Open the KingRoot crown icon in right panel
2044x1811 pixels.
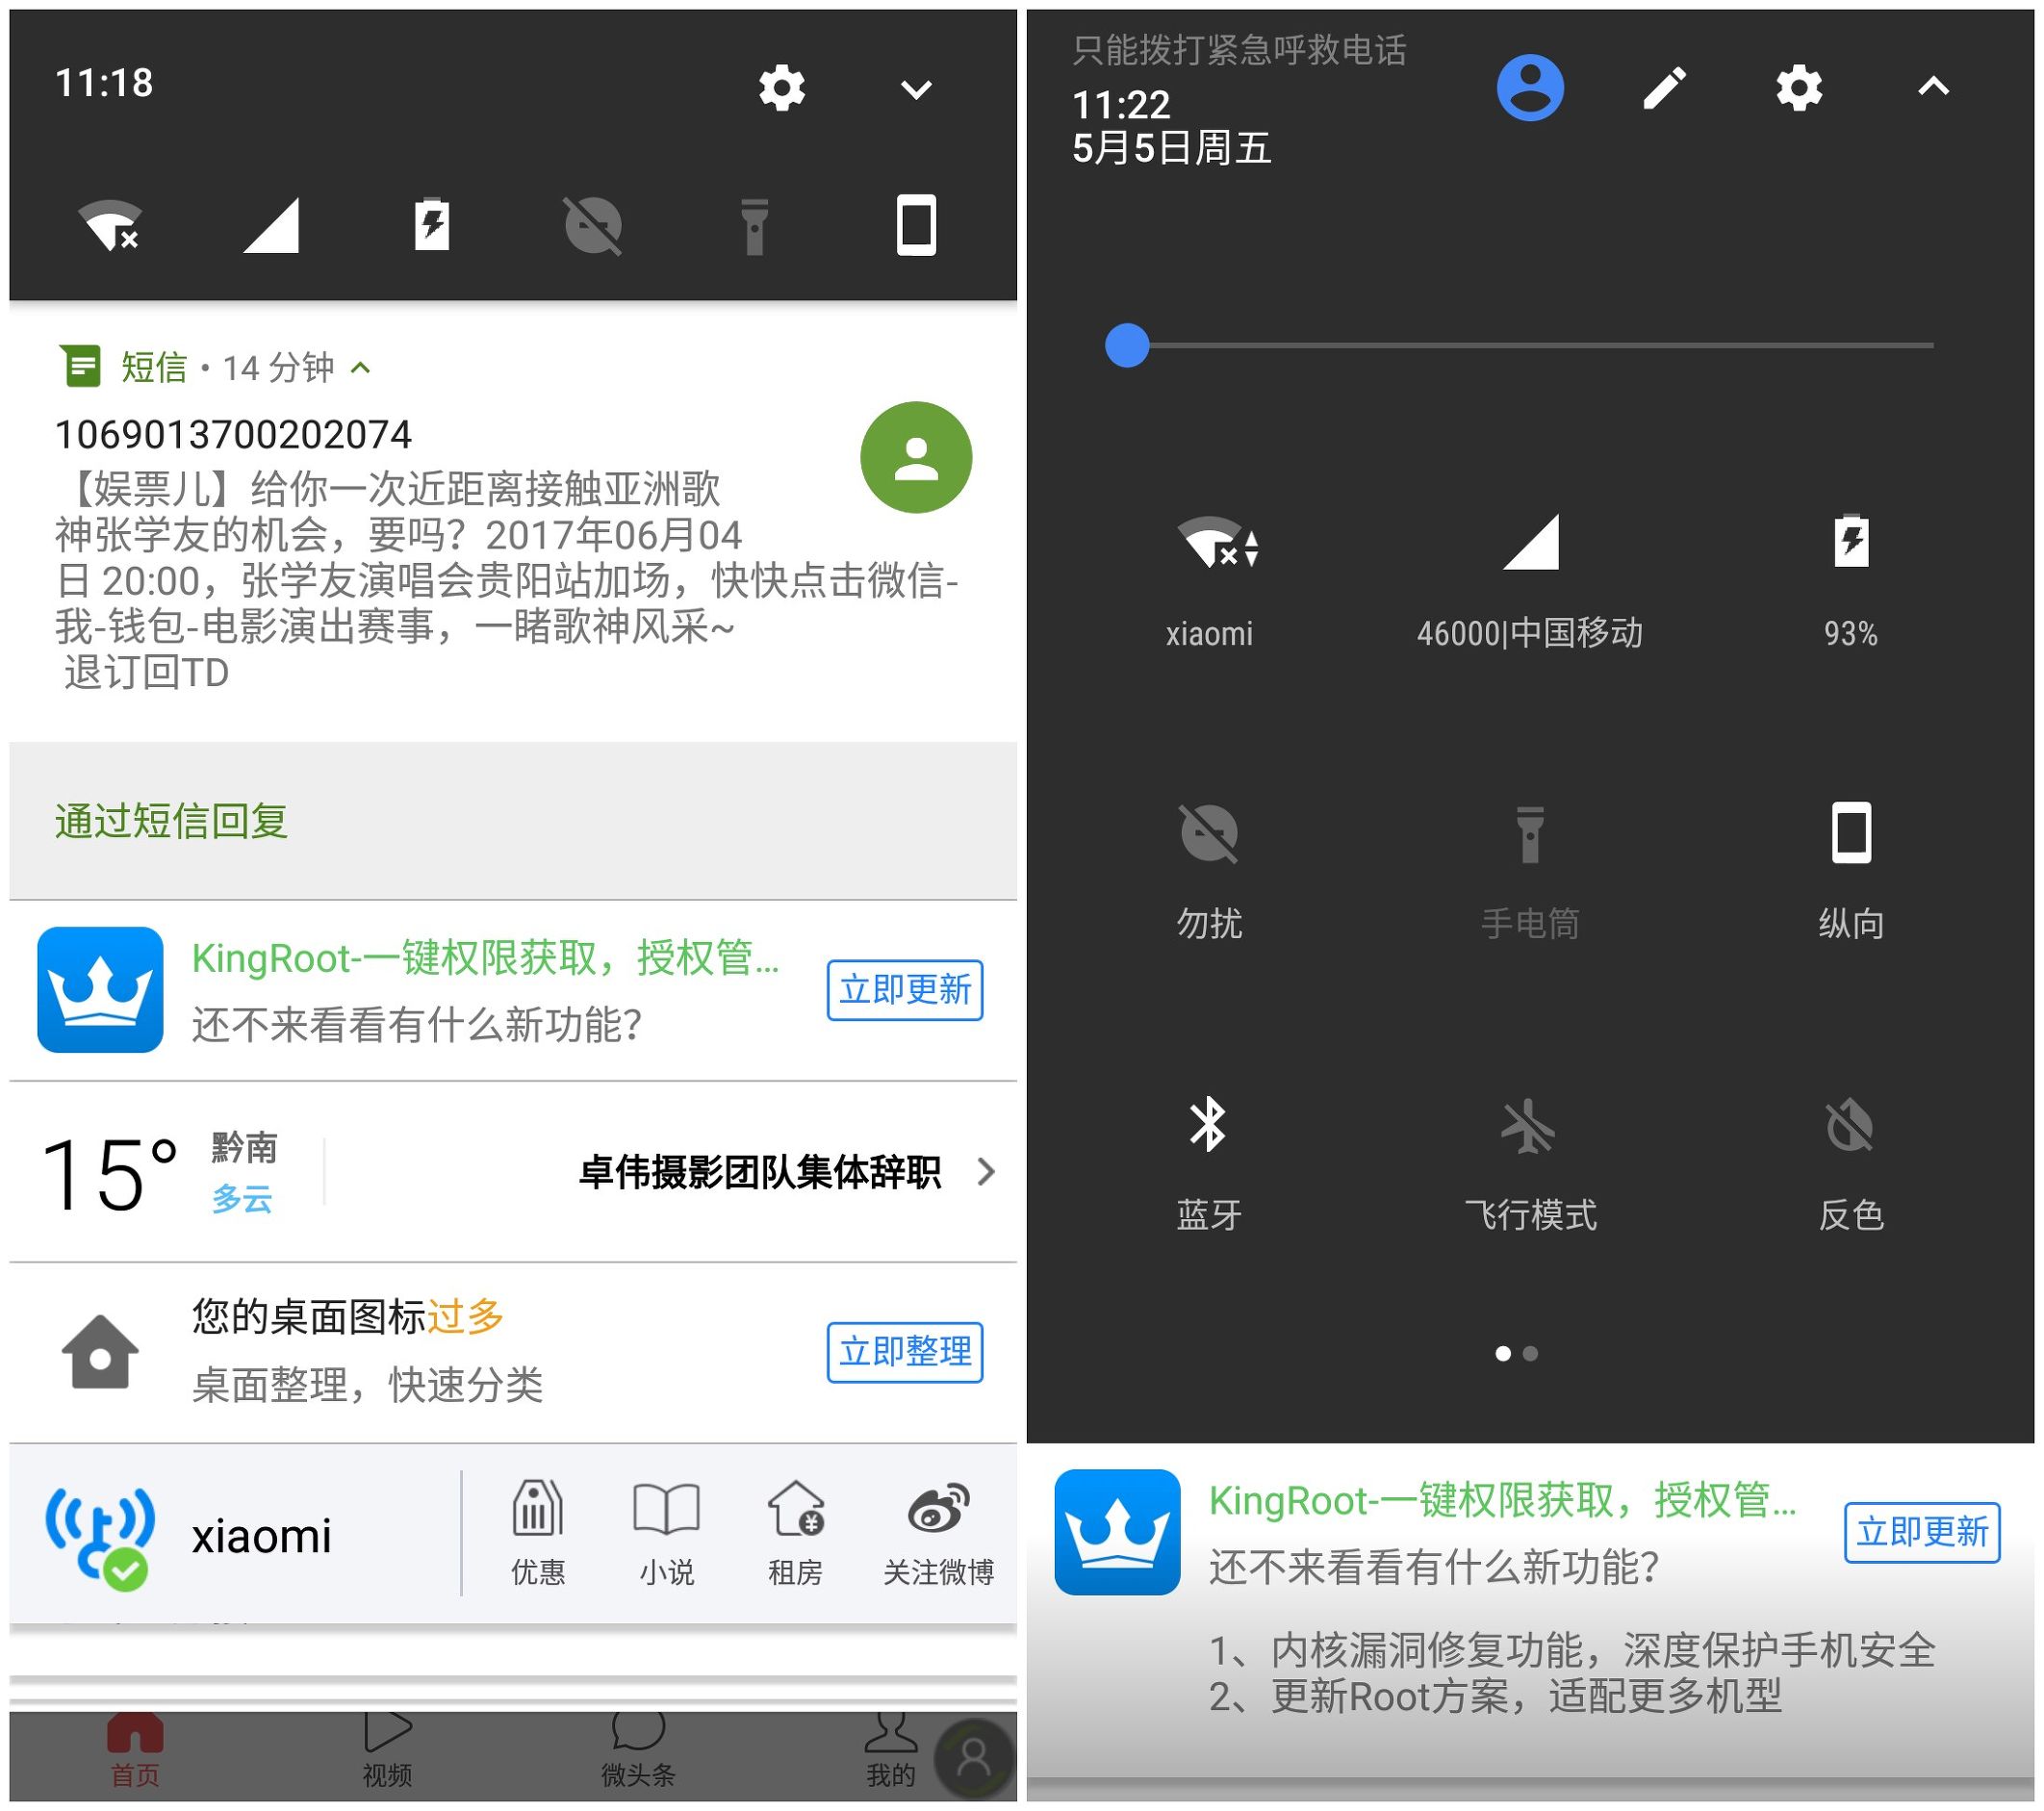click(x=1116, y=1531)
